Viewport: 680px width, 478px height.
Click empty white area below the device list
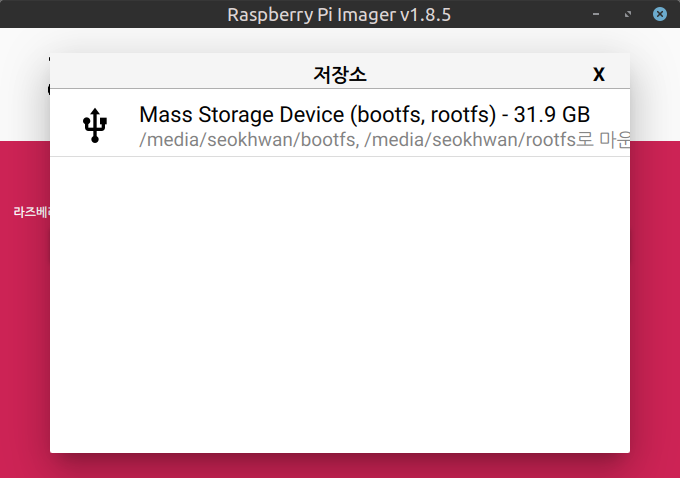point(340,300)
